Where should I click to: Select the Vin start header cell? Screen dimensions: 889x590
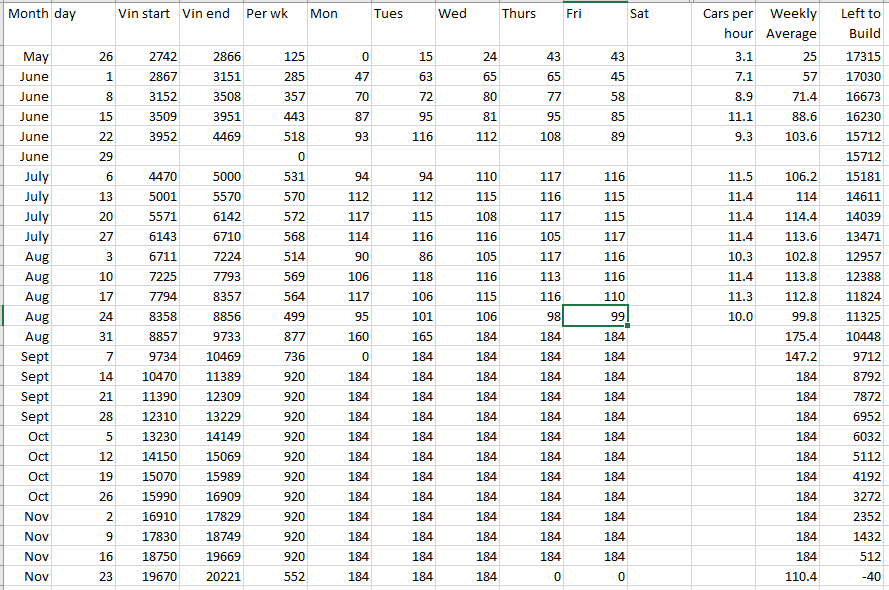click(147, 14)
